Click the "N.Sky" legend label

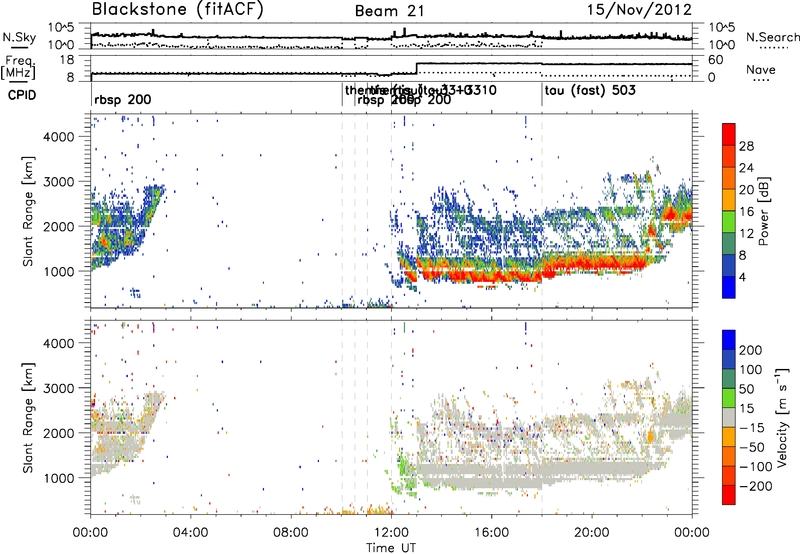pyautogui.click(x=19, y=37)
